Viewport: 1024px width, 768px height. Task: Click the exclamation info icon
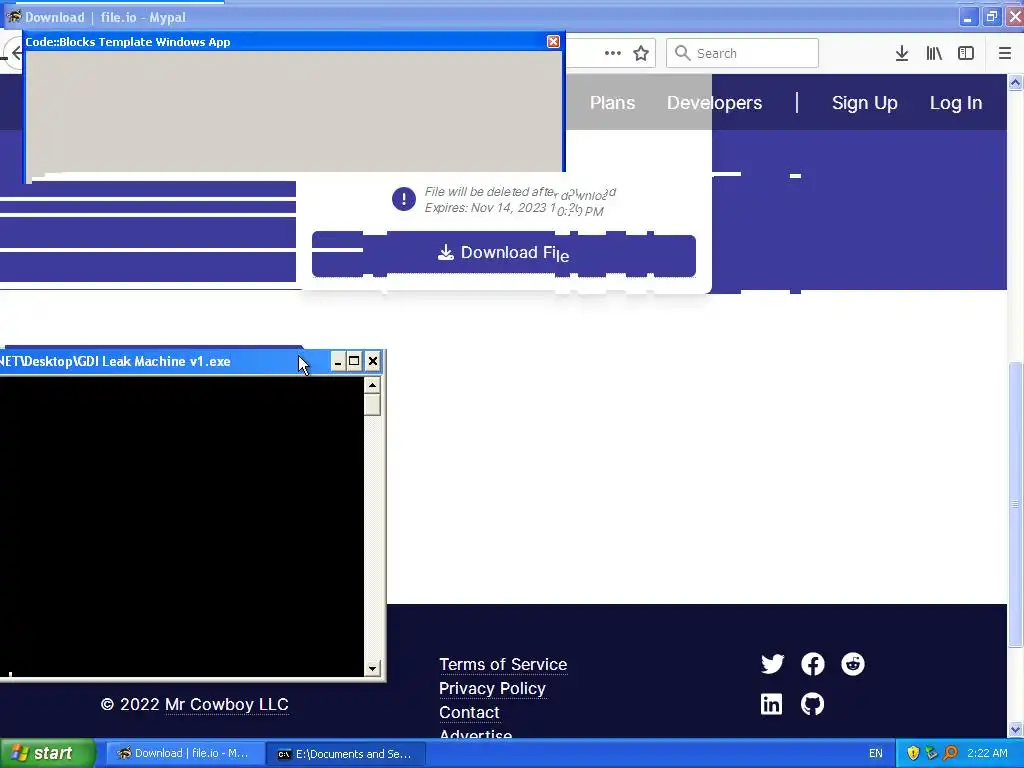coord(404,199)
